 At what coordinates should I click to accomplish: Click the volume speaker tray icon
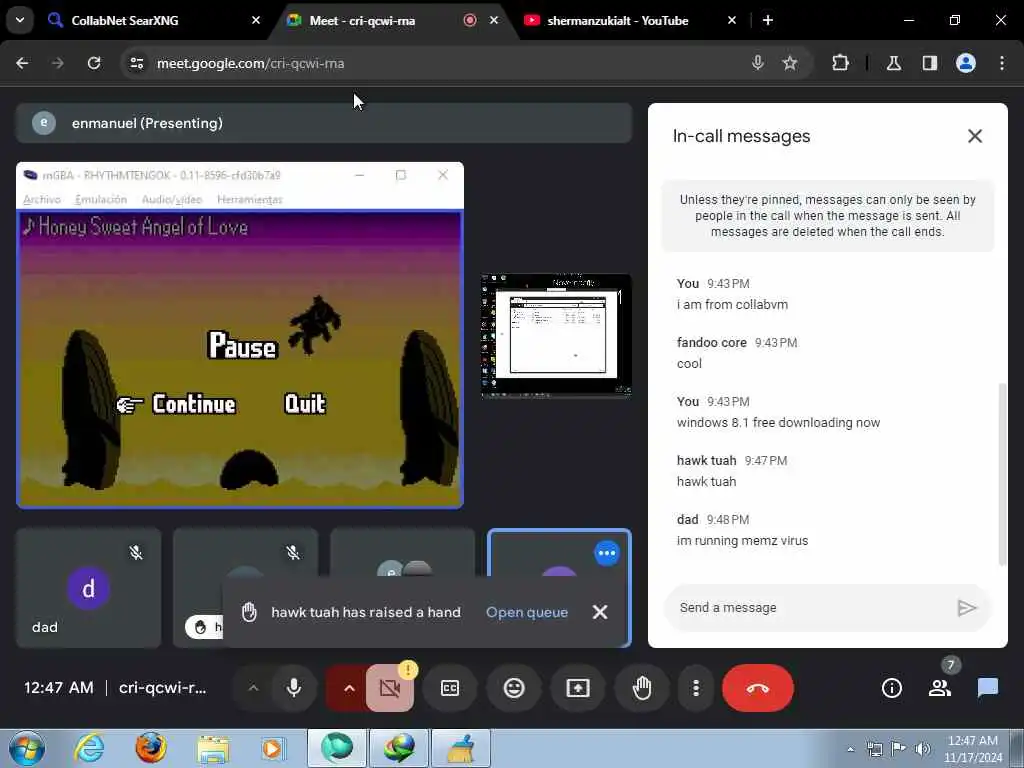pos(923,749)
